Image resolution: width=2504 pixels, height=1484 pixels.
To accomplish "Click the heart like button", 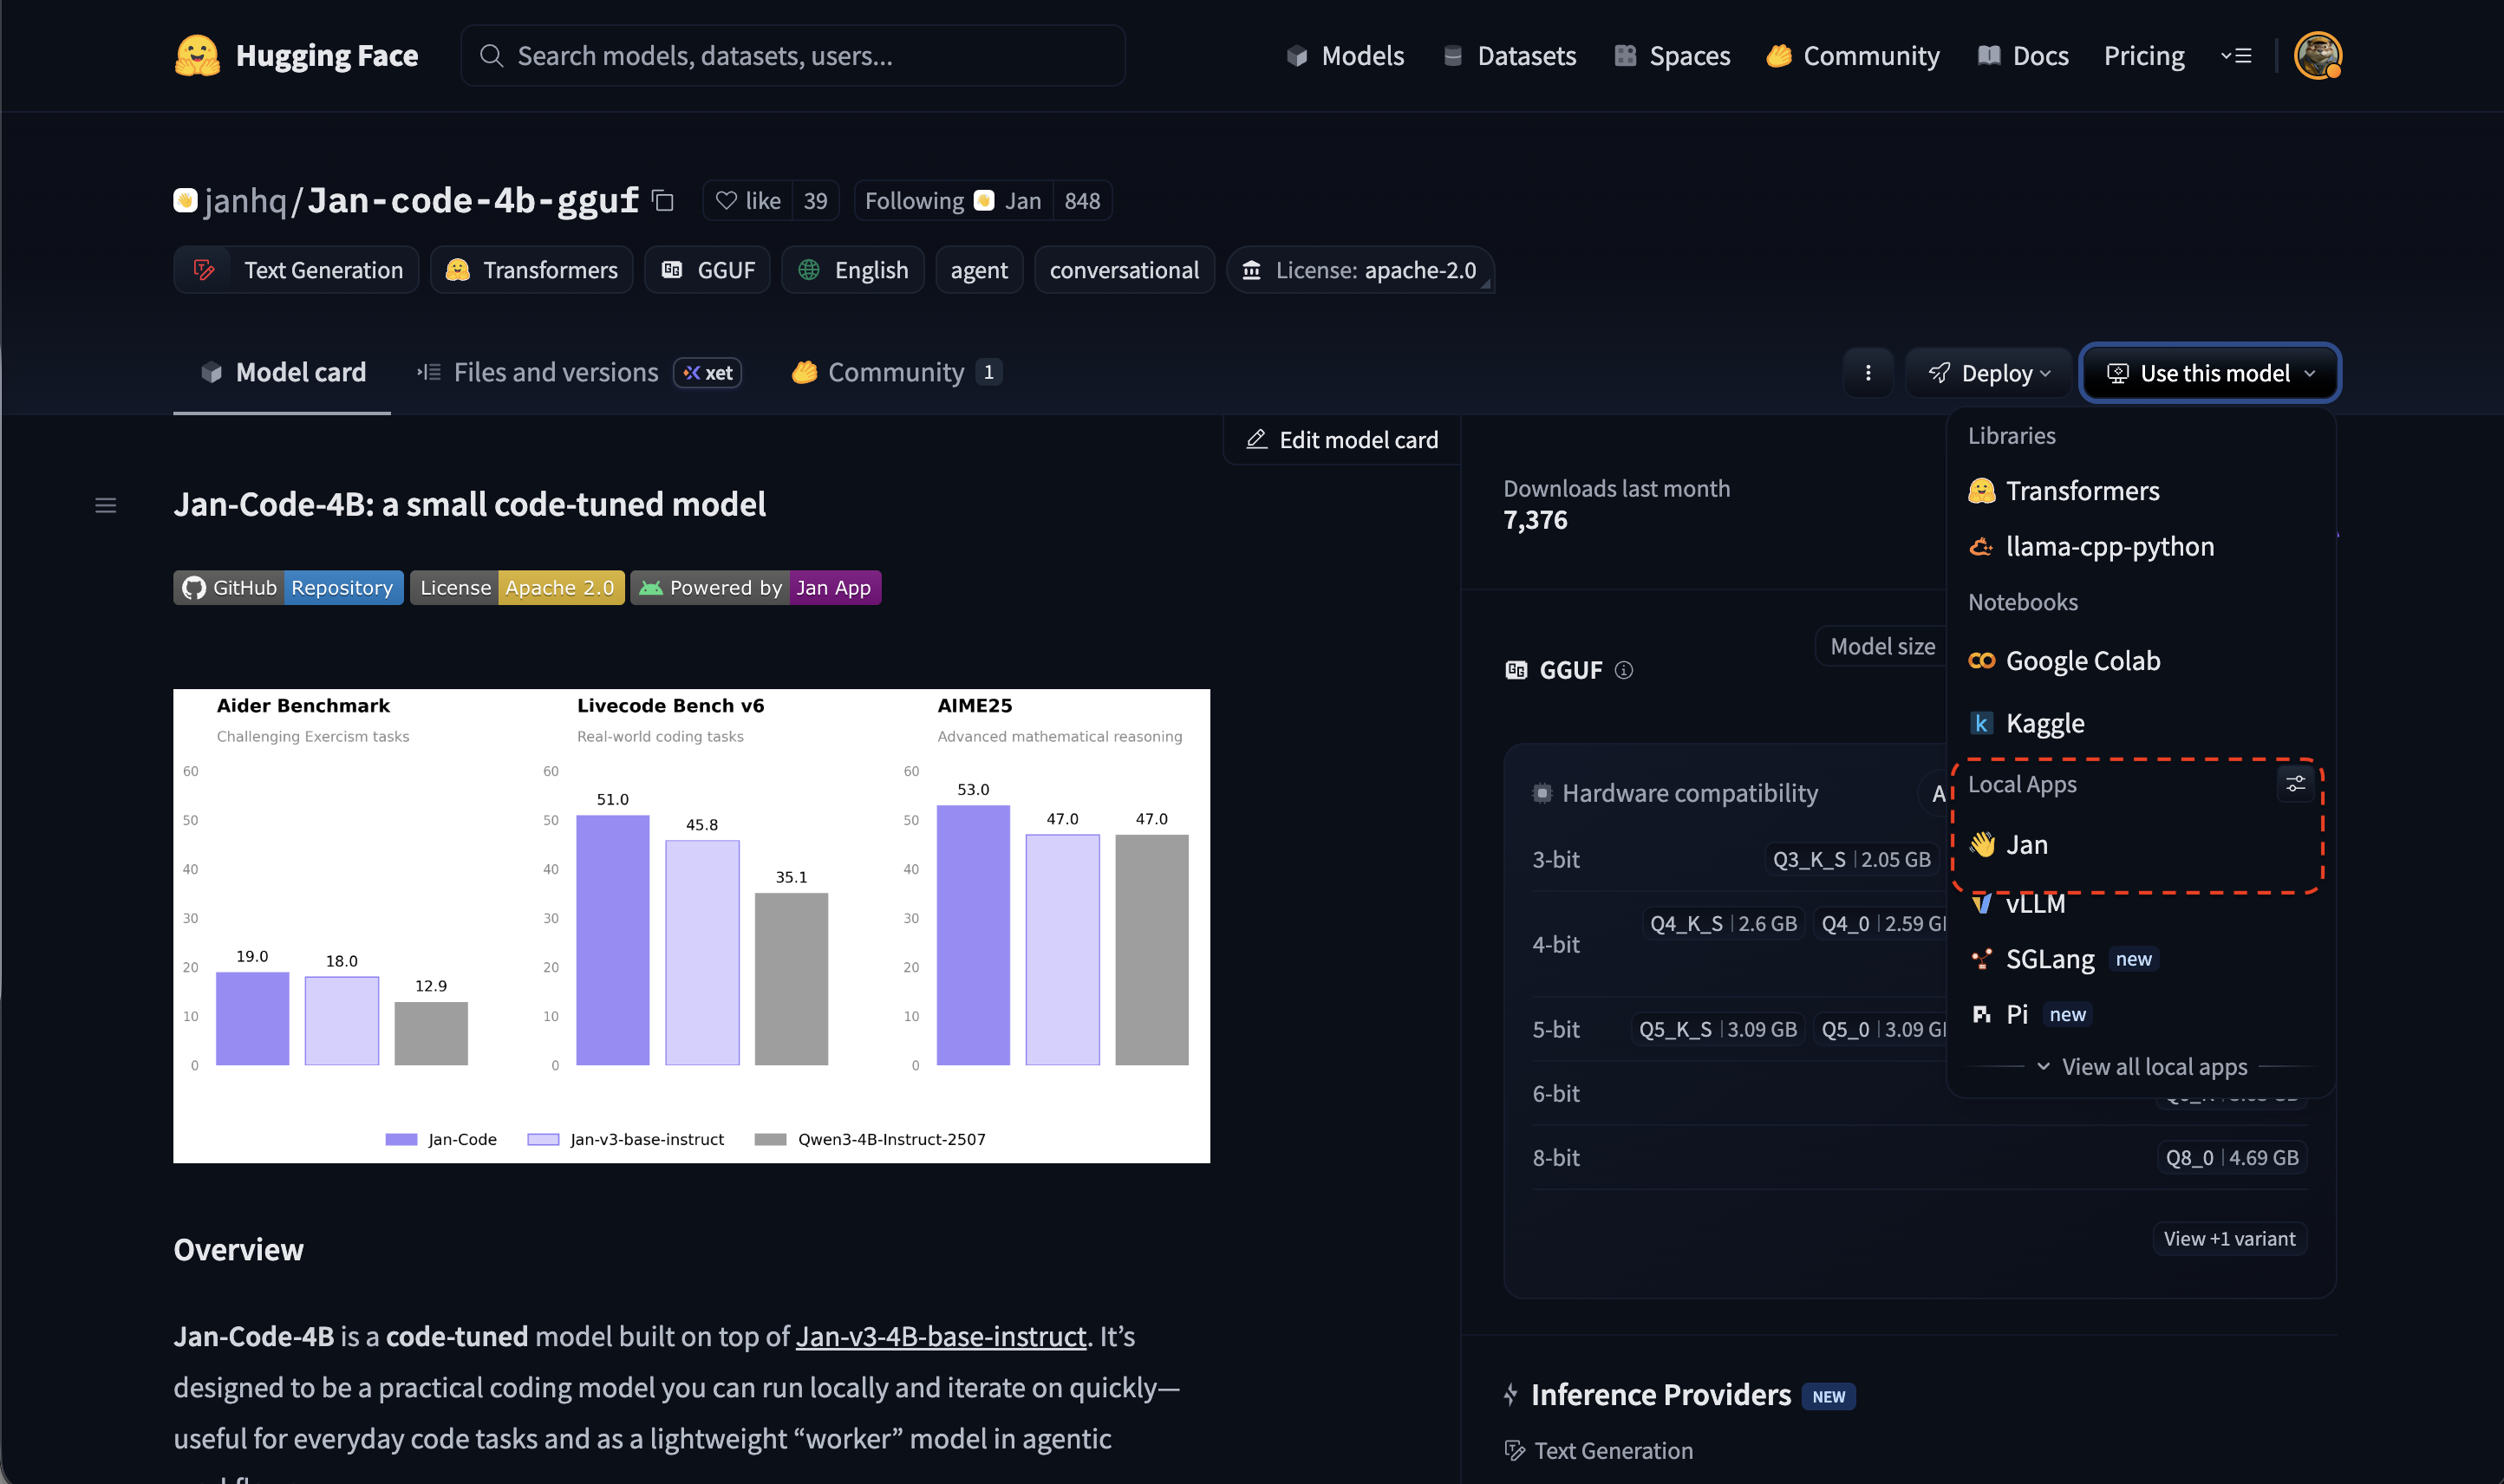I will tap(748, 201).
